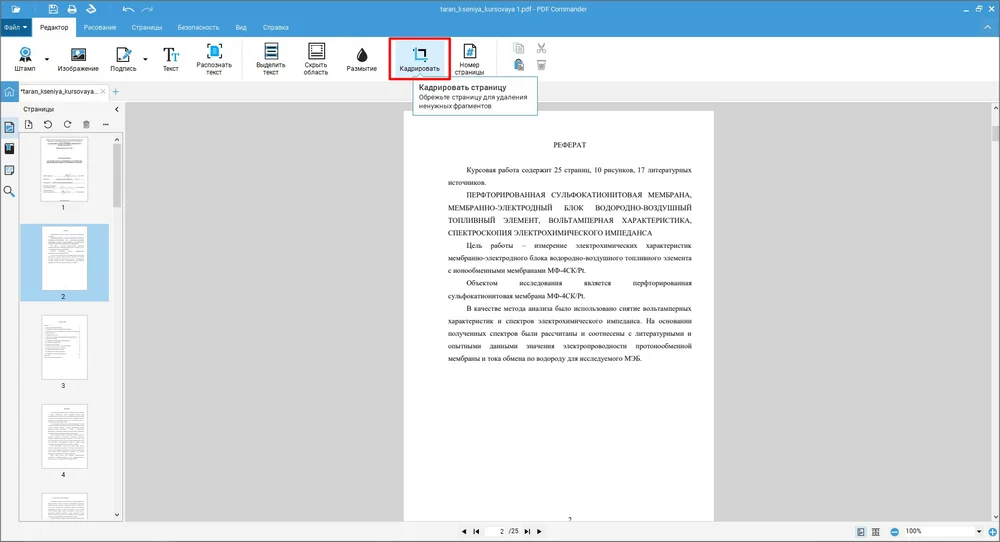Print the document via printer icon
Viewport: 1000px width, 542px height.
(72, 9)
